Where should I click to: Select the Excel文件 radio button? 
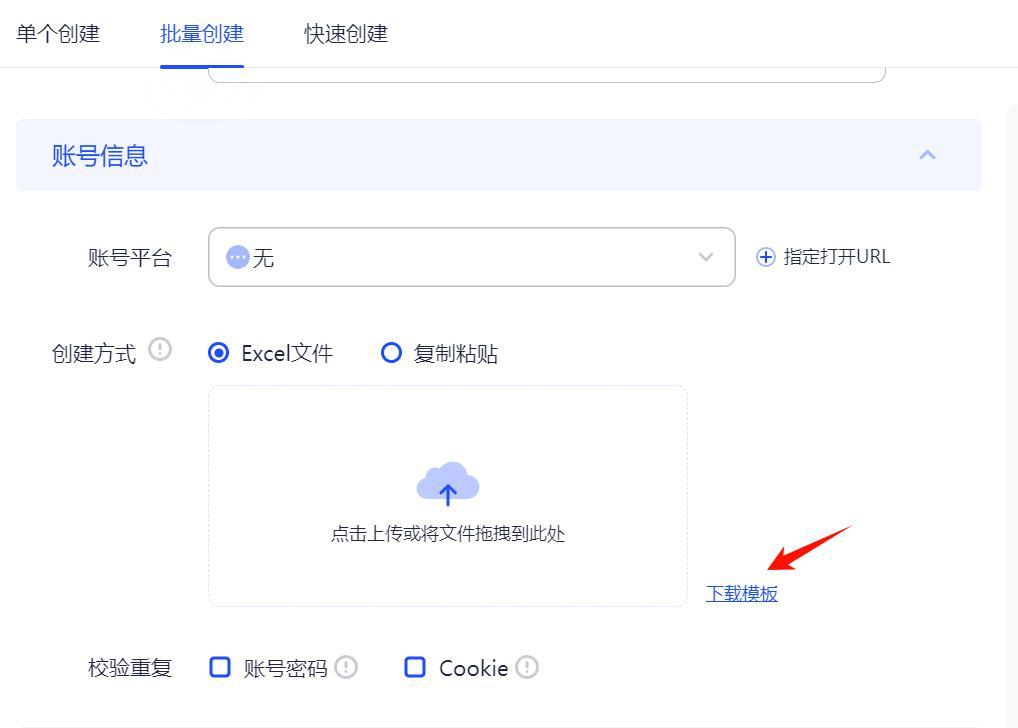point(218,353)
